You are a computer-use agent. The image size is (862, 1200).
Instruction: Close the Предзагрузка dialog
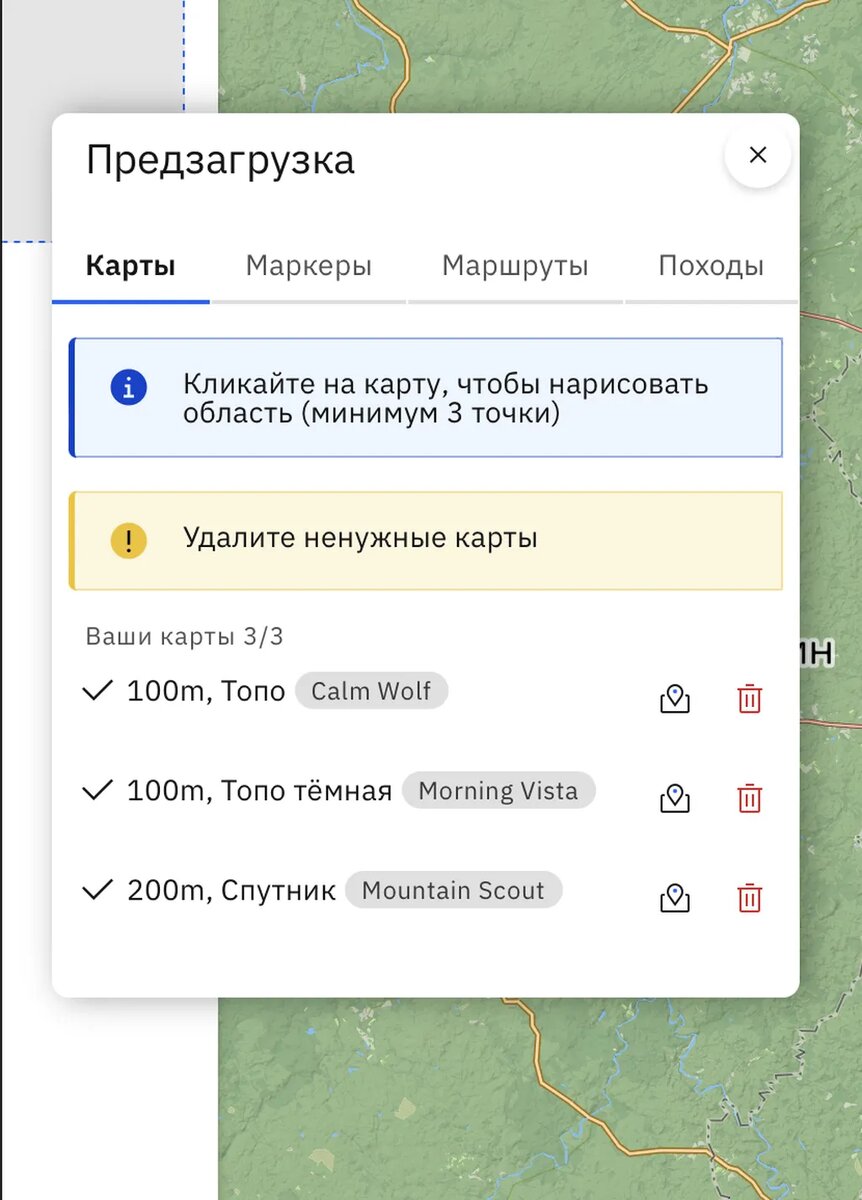(758, 155)
